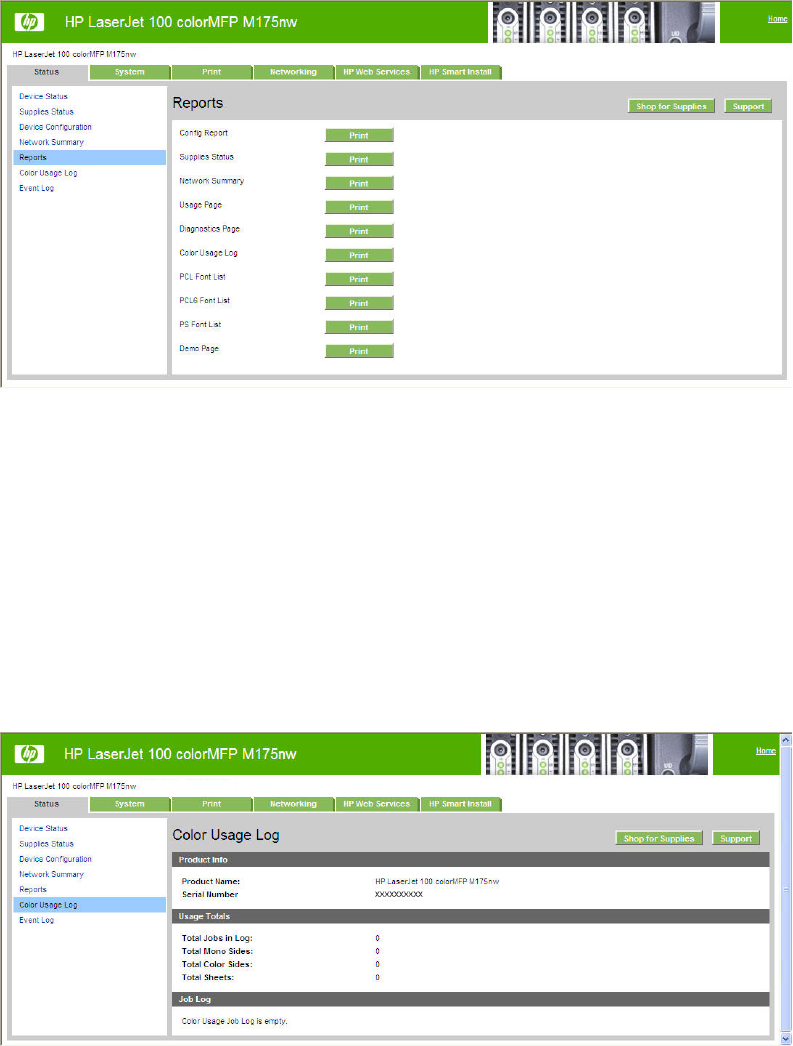
Task: Print the PS Font List
Action: tap(359, 328)
